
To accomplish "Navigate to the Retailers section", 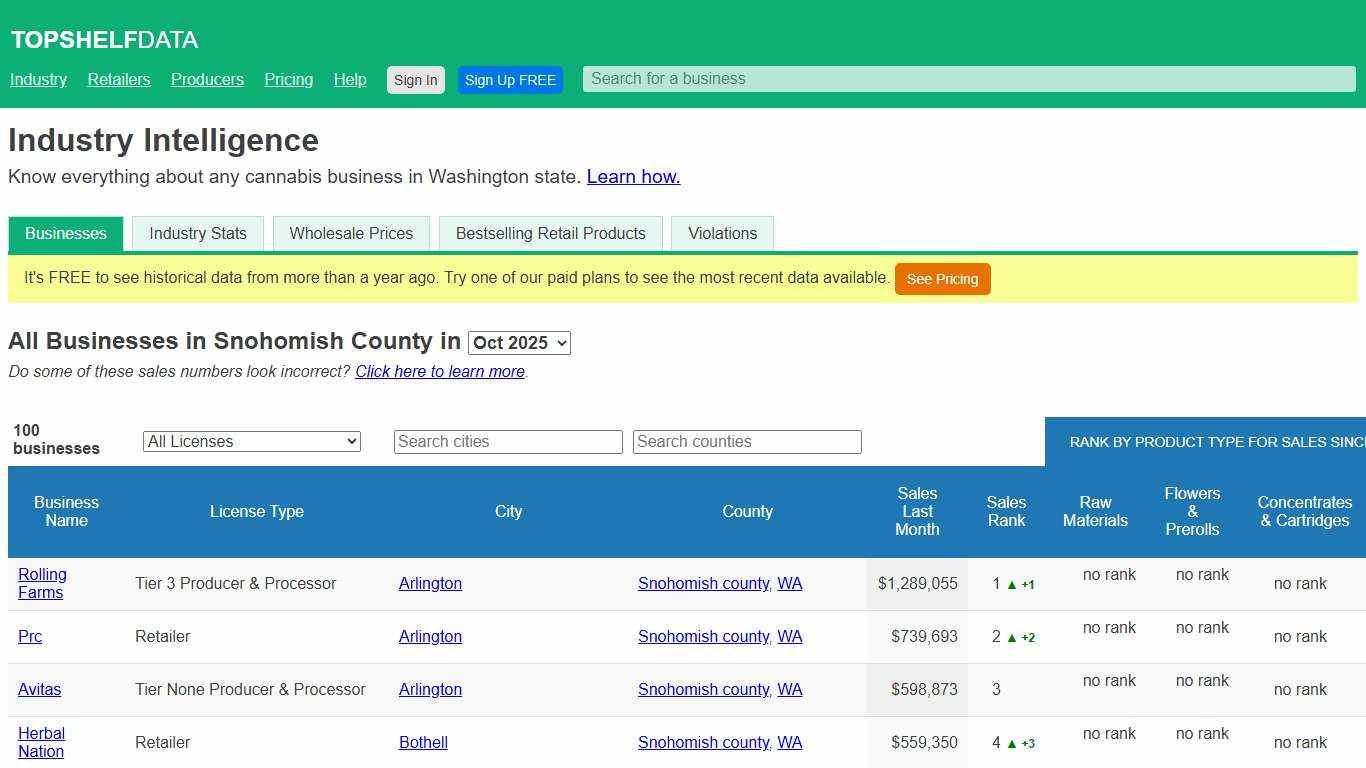I will point(118,79).
